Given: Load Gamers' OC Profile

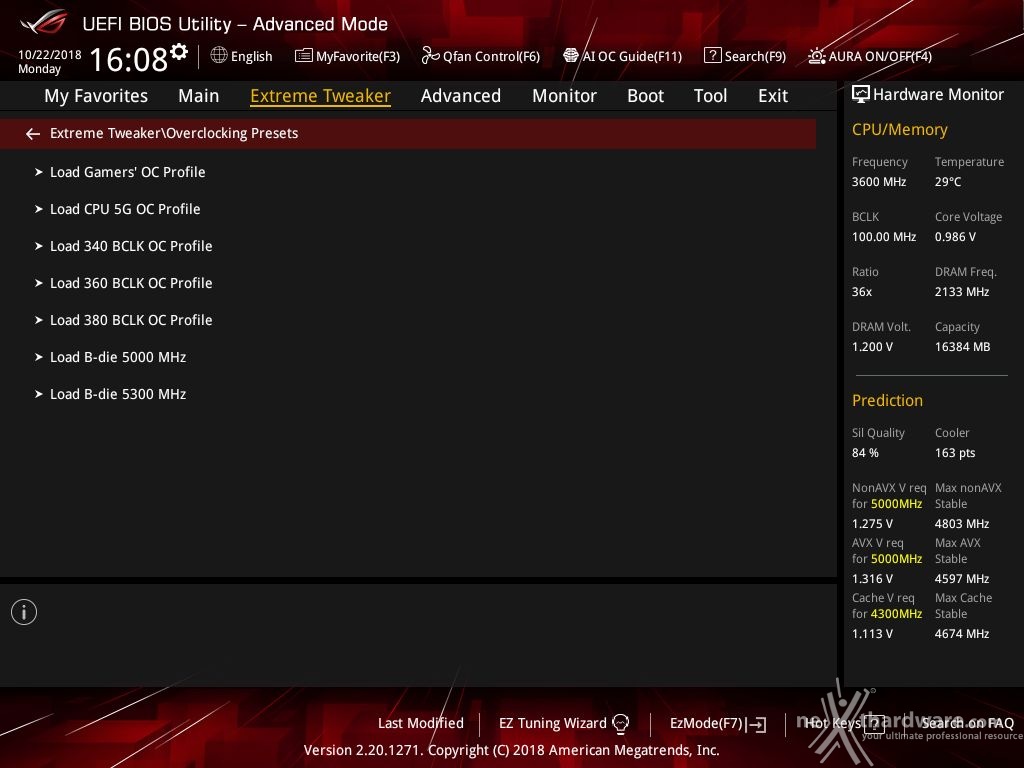Looking at the screenshot, I should [x=128, y=172].
